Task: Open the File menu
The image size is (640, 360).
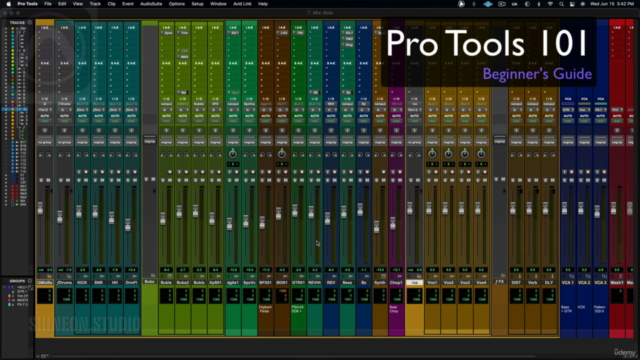Action: (48, 4)
